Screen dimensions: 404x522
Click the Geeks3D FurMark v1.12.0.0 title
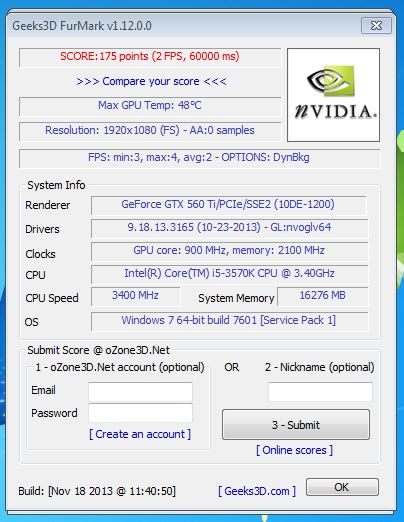pos(82,26)
